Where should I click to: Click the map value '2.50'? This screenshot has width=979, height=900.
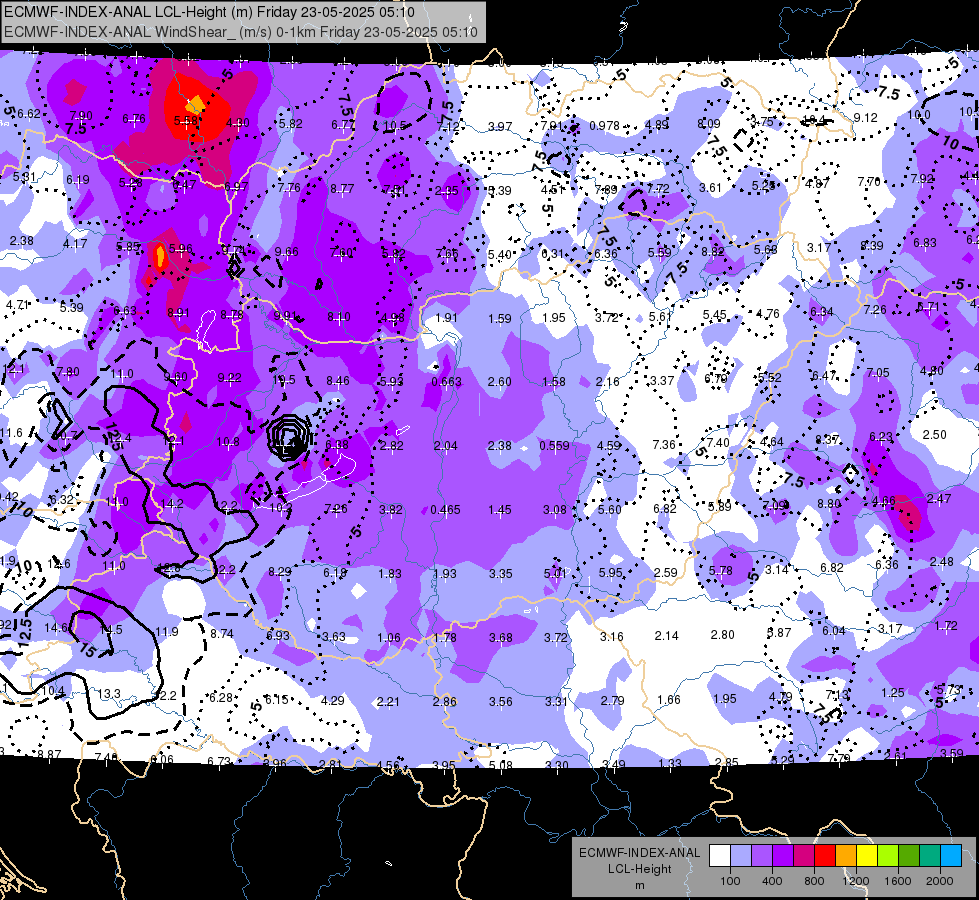click(935, 434)
